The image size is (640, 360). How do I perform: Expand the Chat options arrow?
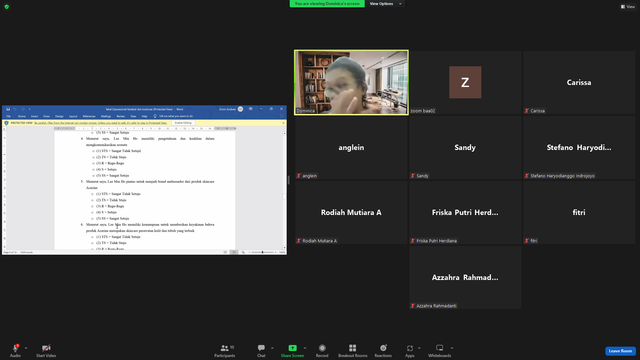272,348
